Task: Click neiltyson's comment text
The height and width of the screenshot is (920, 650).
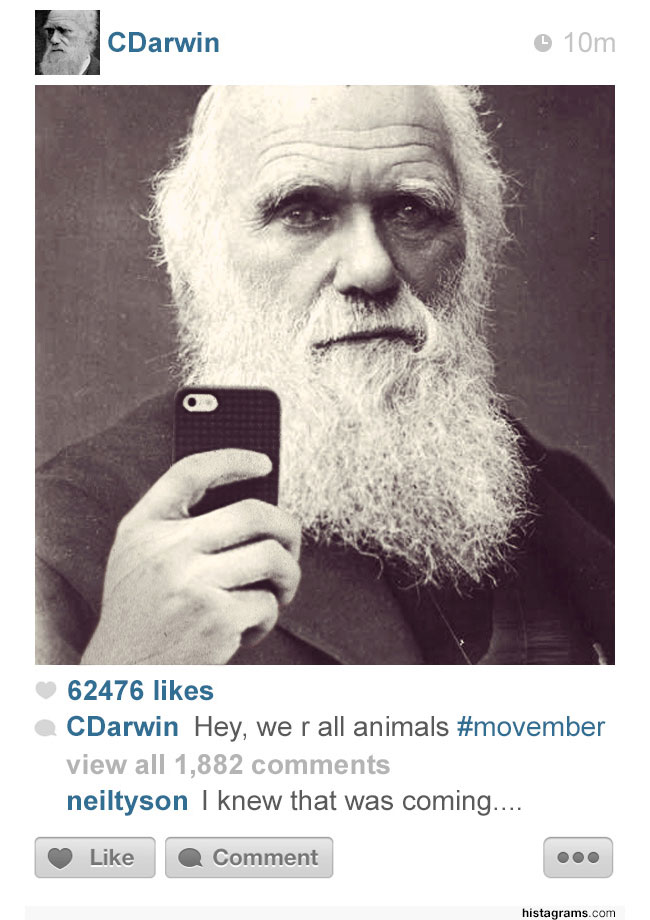Action: pos(361,801)
